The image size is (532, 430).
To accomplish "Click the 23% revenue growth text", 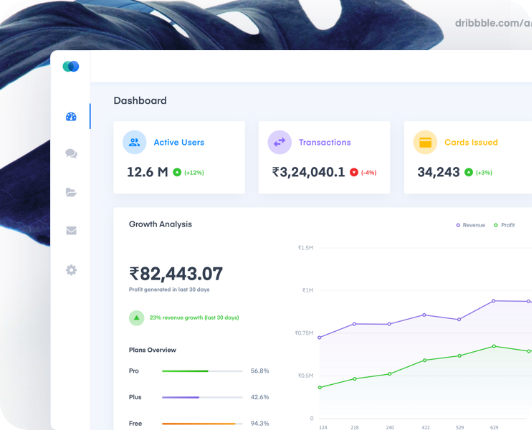I will (x=194, y=318).
